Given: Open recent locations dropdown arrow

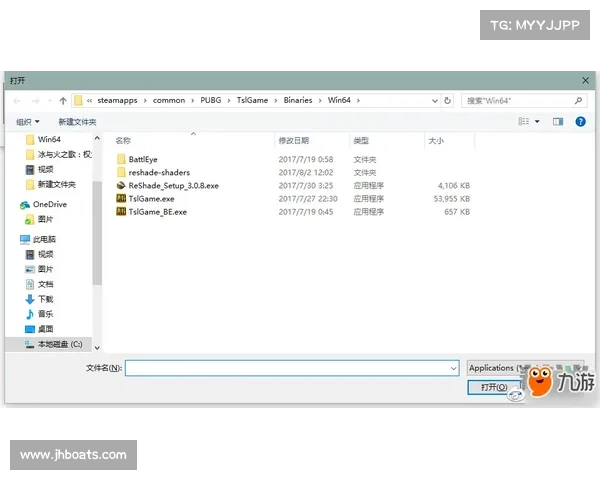Looking at the screenshot, I should [x=50, y=101].
